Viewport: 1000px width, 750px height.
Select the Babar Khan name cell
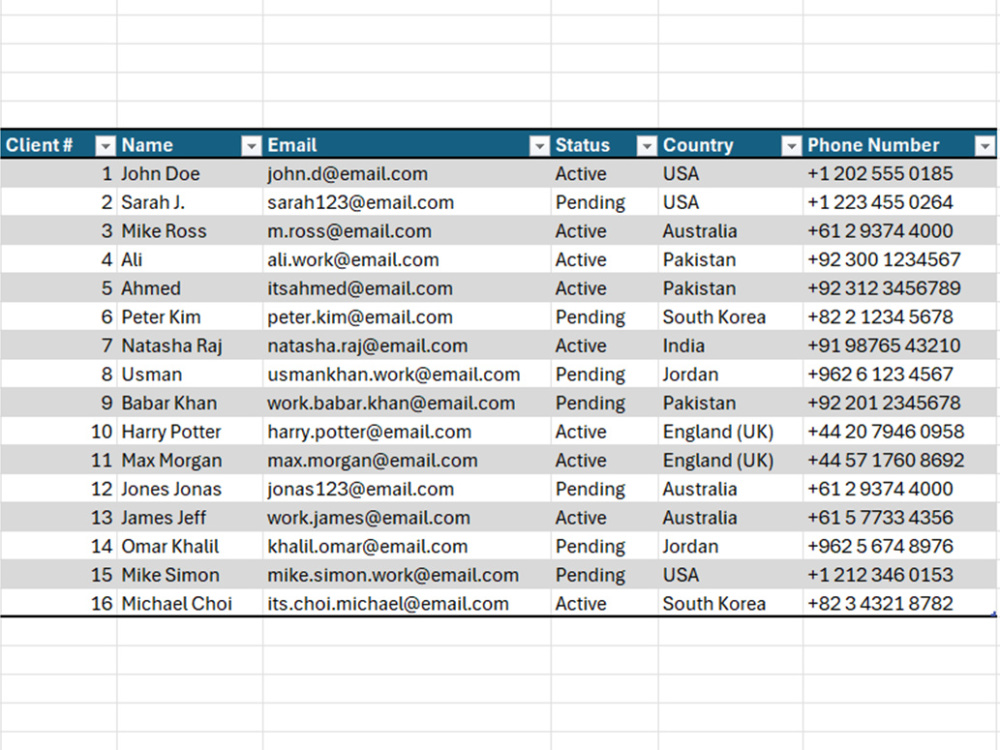click(x=189, y=403)
